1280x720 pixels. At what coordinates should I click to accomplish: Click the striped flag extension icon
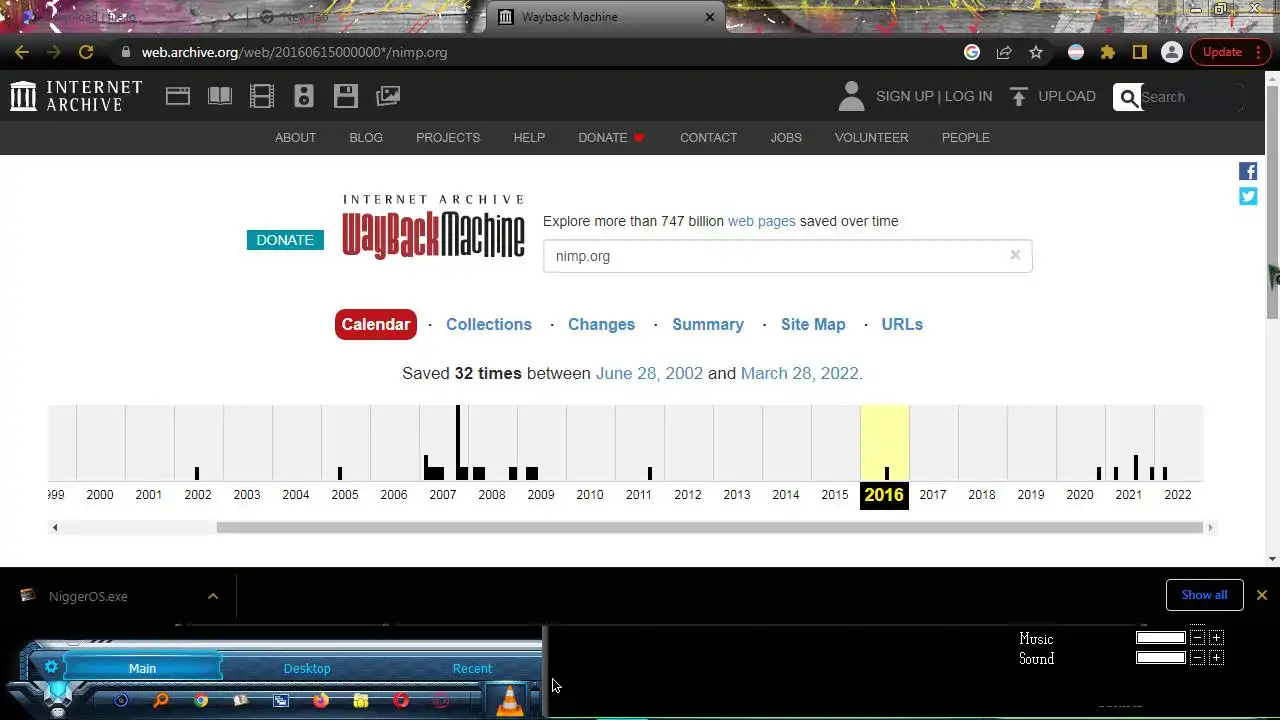[1076, 52]
